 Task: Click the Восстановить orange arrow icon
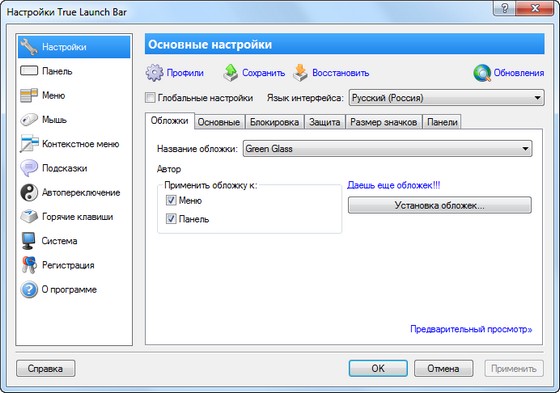tap(300, 73)
